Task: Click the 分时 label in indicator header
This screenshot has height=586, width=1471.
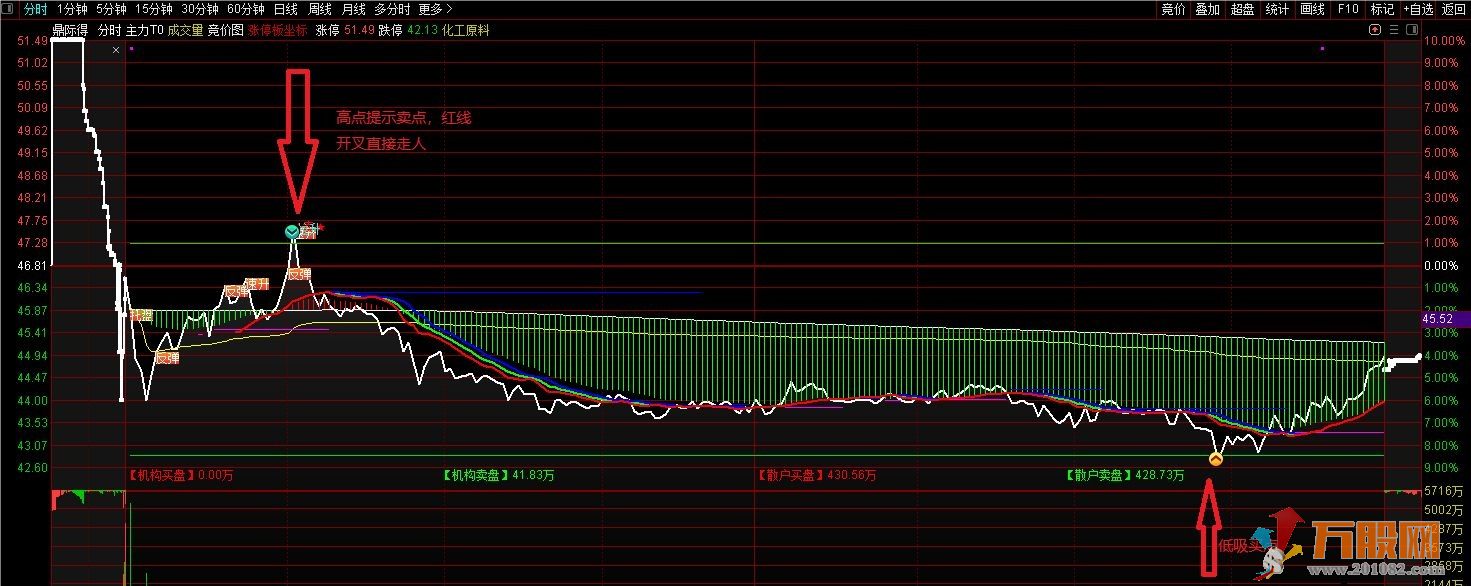Action: tap(109, 31)
